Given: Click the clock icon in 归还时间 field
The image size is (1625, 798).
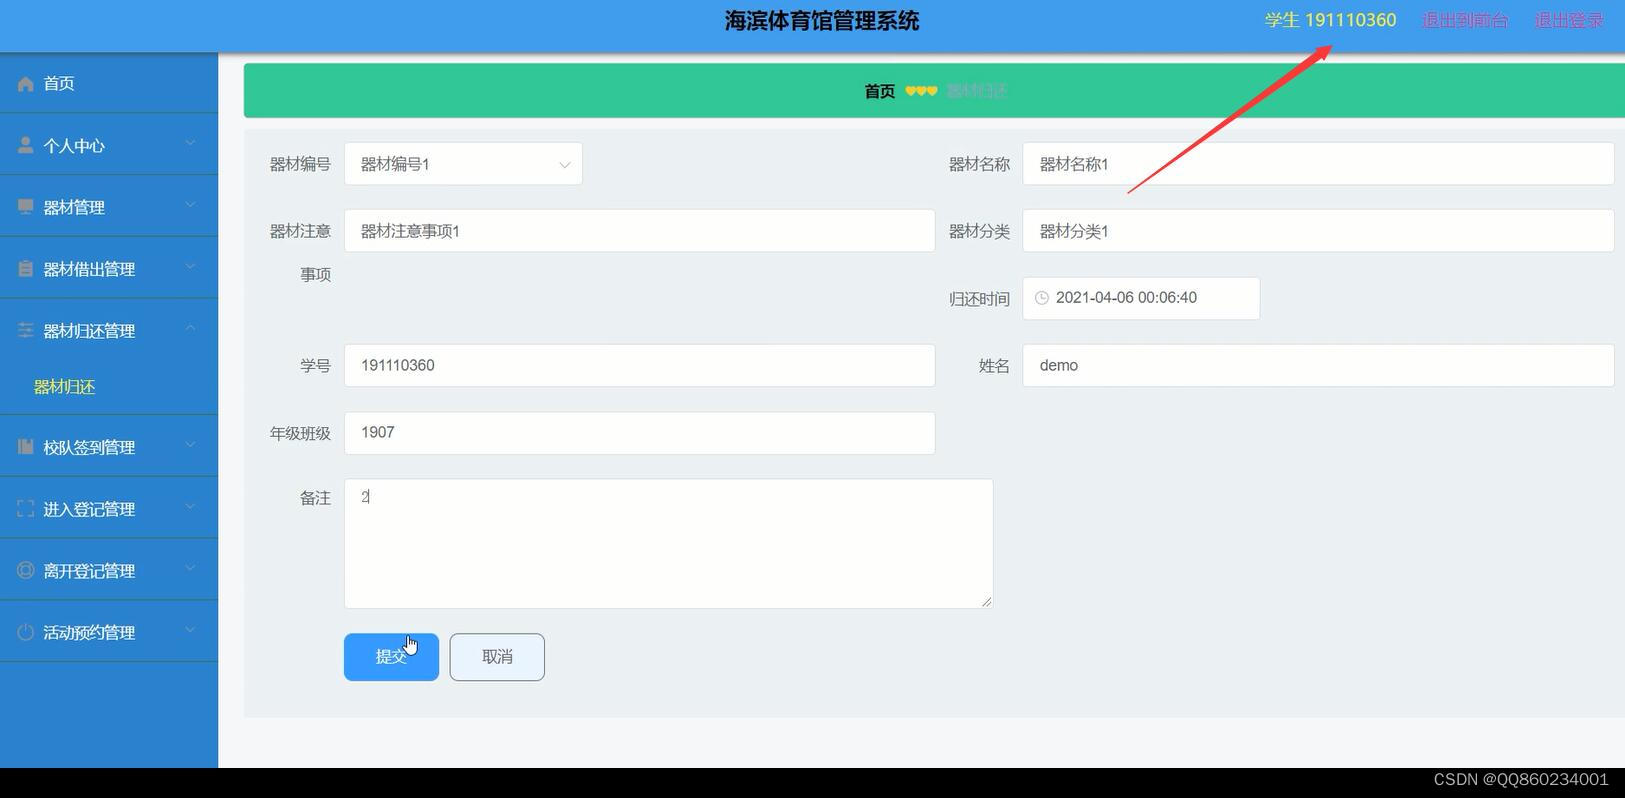Looking at the screenshot, I should coord(1041,298).
